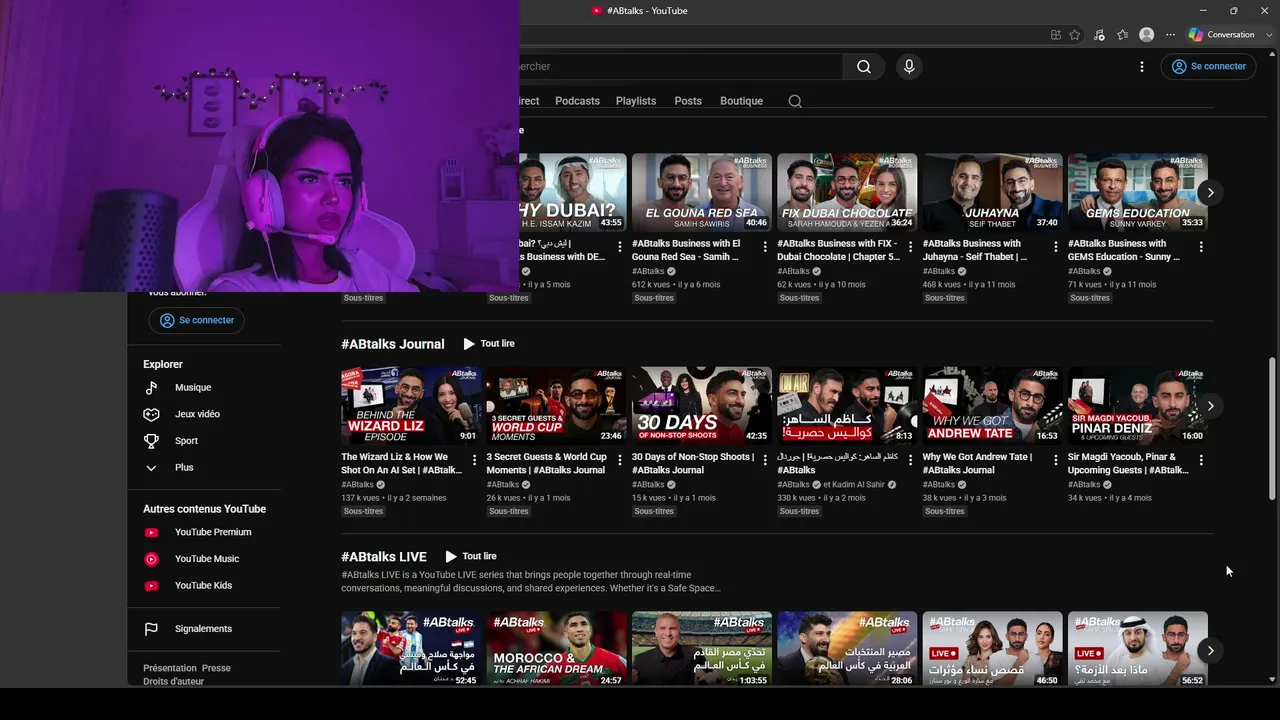Show next videos in #ABtalks Journal row
The image size is (1280, 720).
[1210, 406]
